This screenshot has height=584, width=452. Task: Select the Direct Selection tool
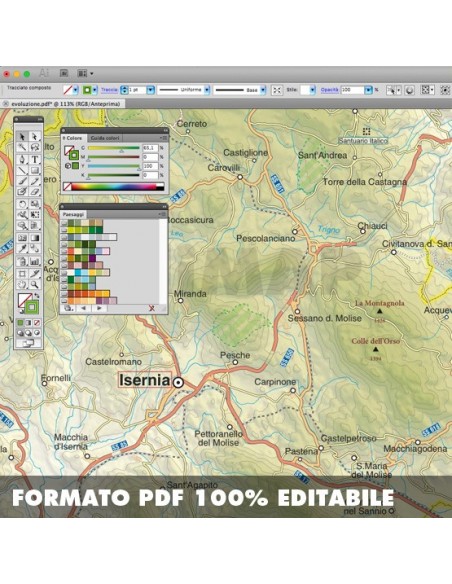[x=35, y=137]
